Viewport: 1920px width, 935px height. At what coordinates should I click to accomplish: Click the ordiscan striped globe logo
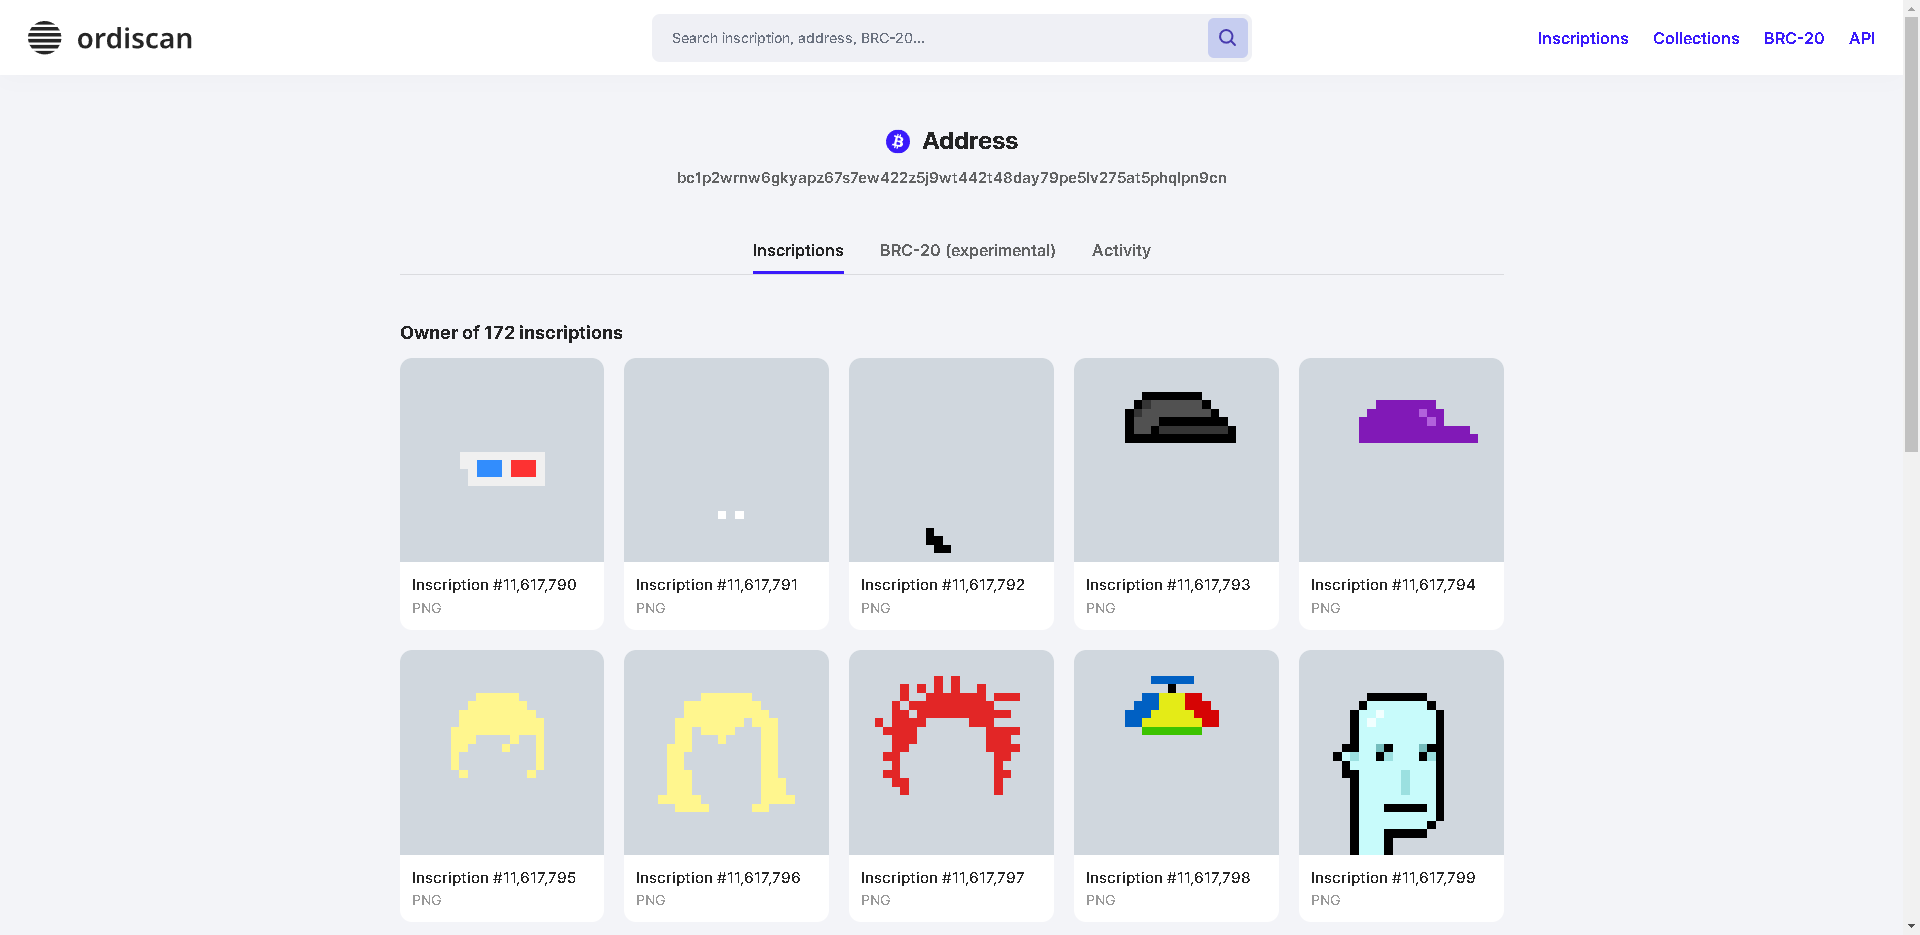point(45,38)
